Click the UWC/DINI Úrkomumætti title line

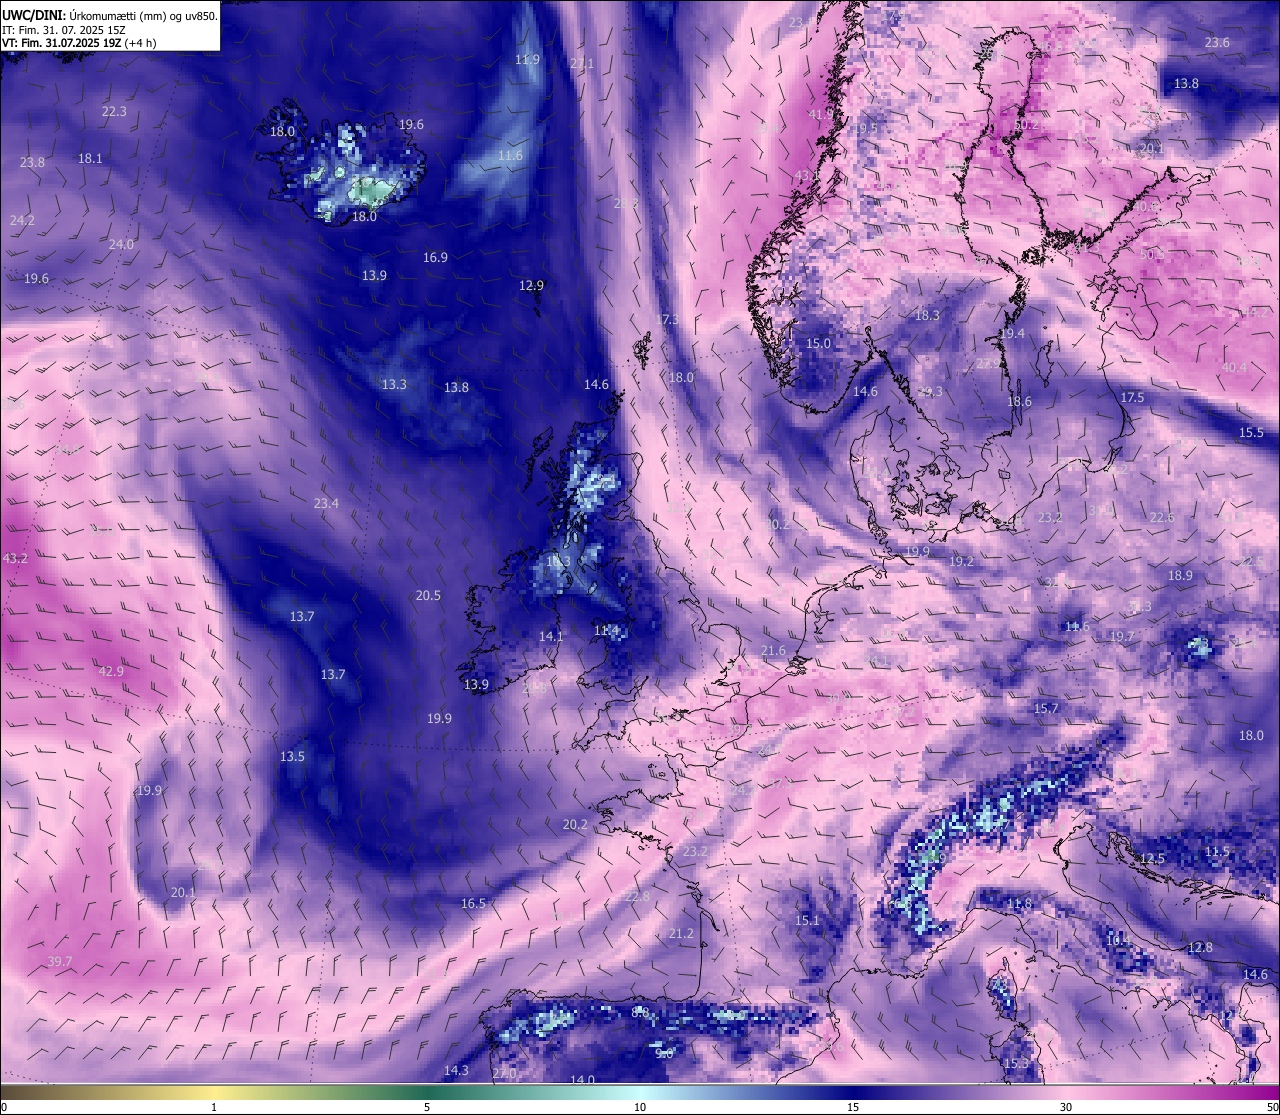[x=110, y=15]
